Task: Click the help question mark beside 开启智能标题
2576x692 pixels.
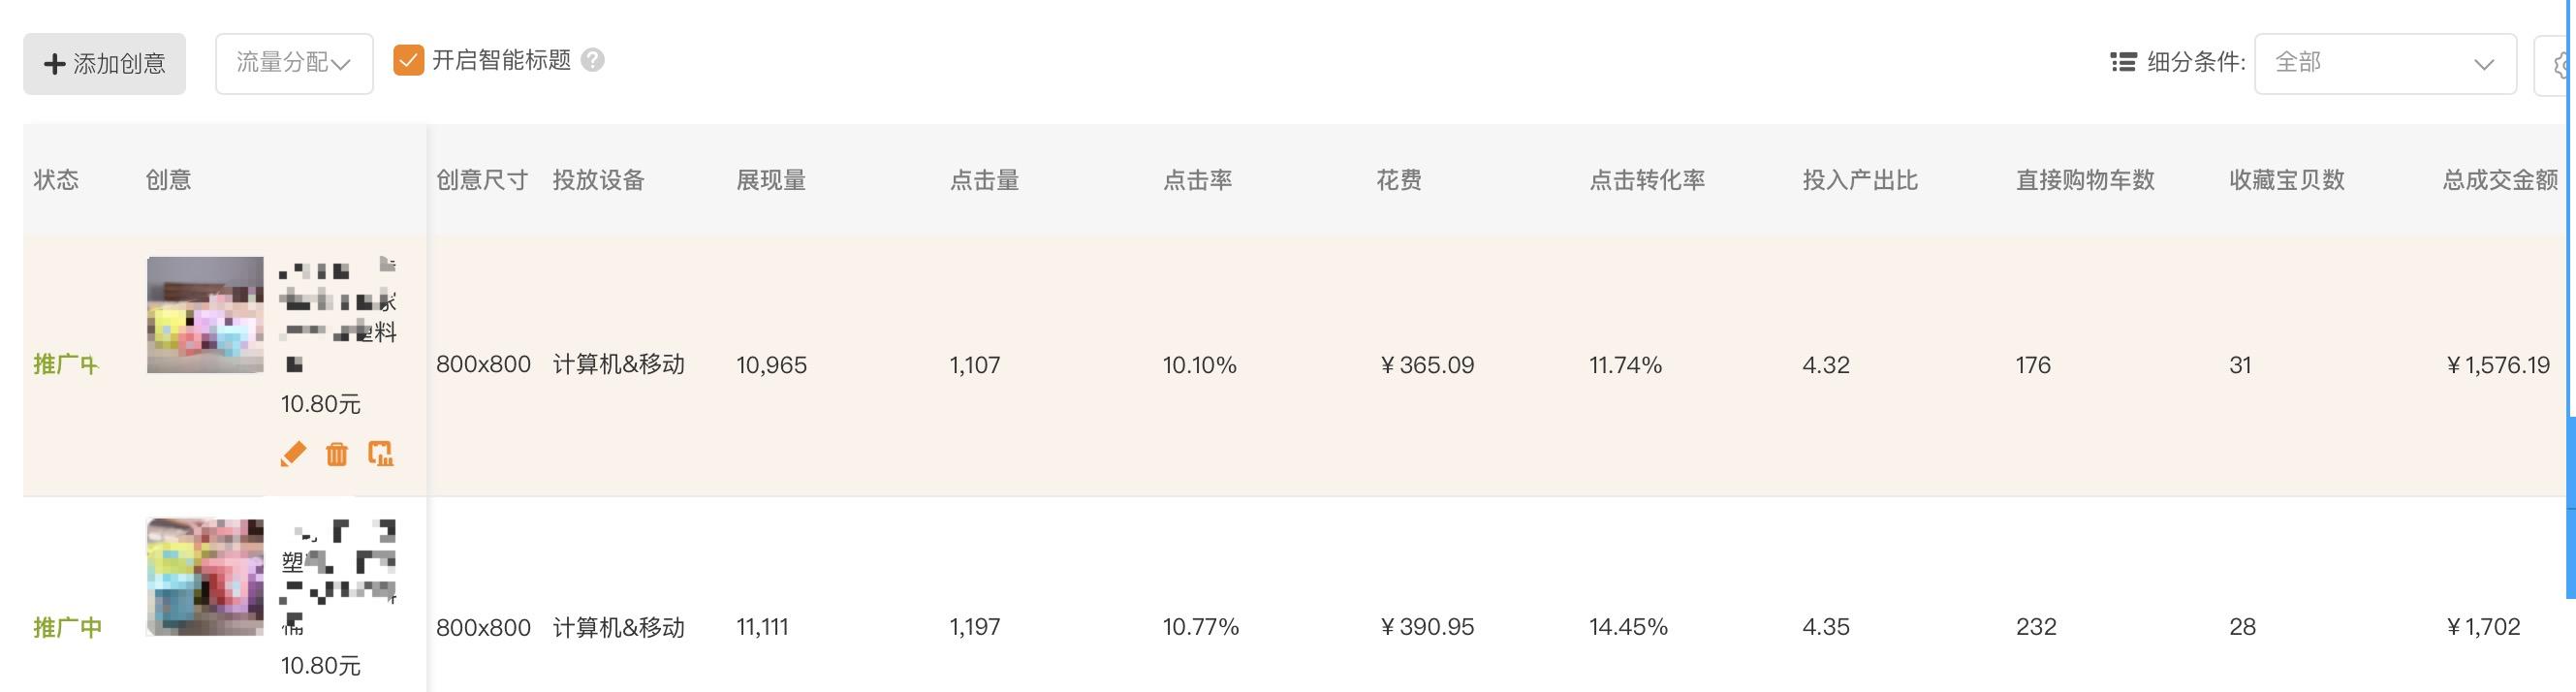Action: coord(590,62)
